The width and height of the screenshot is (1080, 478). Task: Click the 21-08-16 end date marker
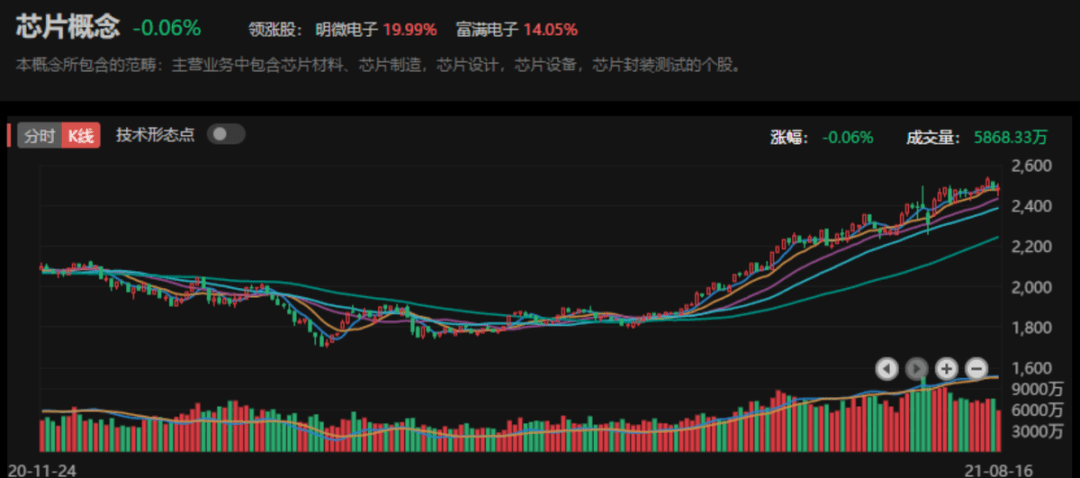coord(996,469)
